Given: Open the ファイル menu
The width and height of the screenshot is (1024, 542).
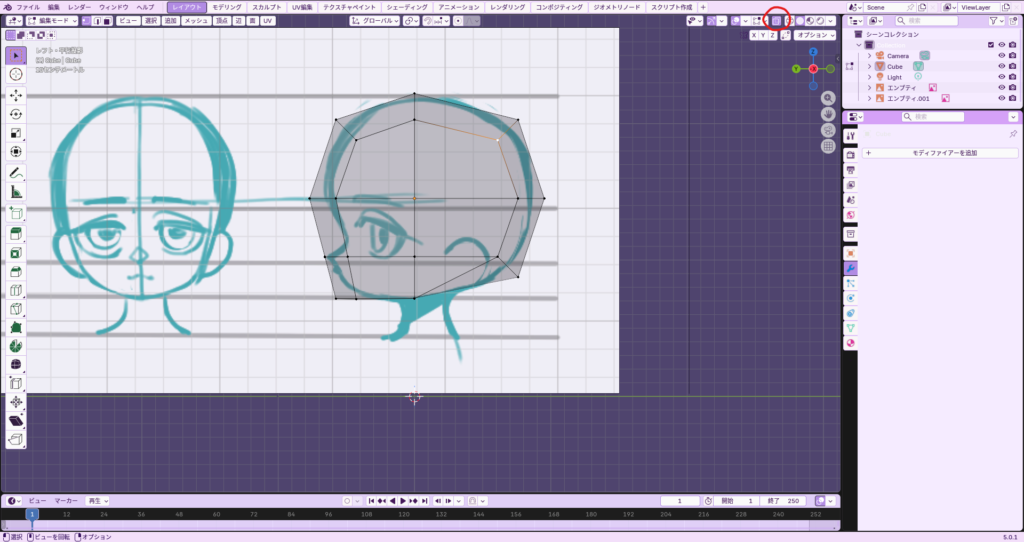Looking at the screenshot, I should 28,7.
